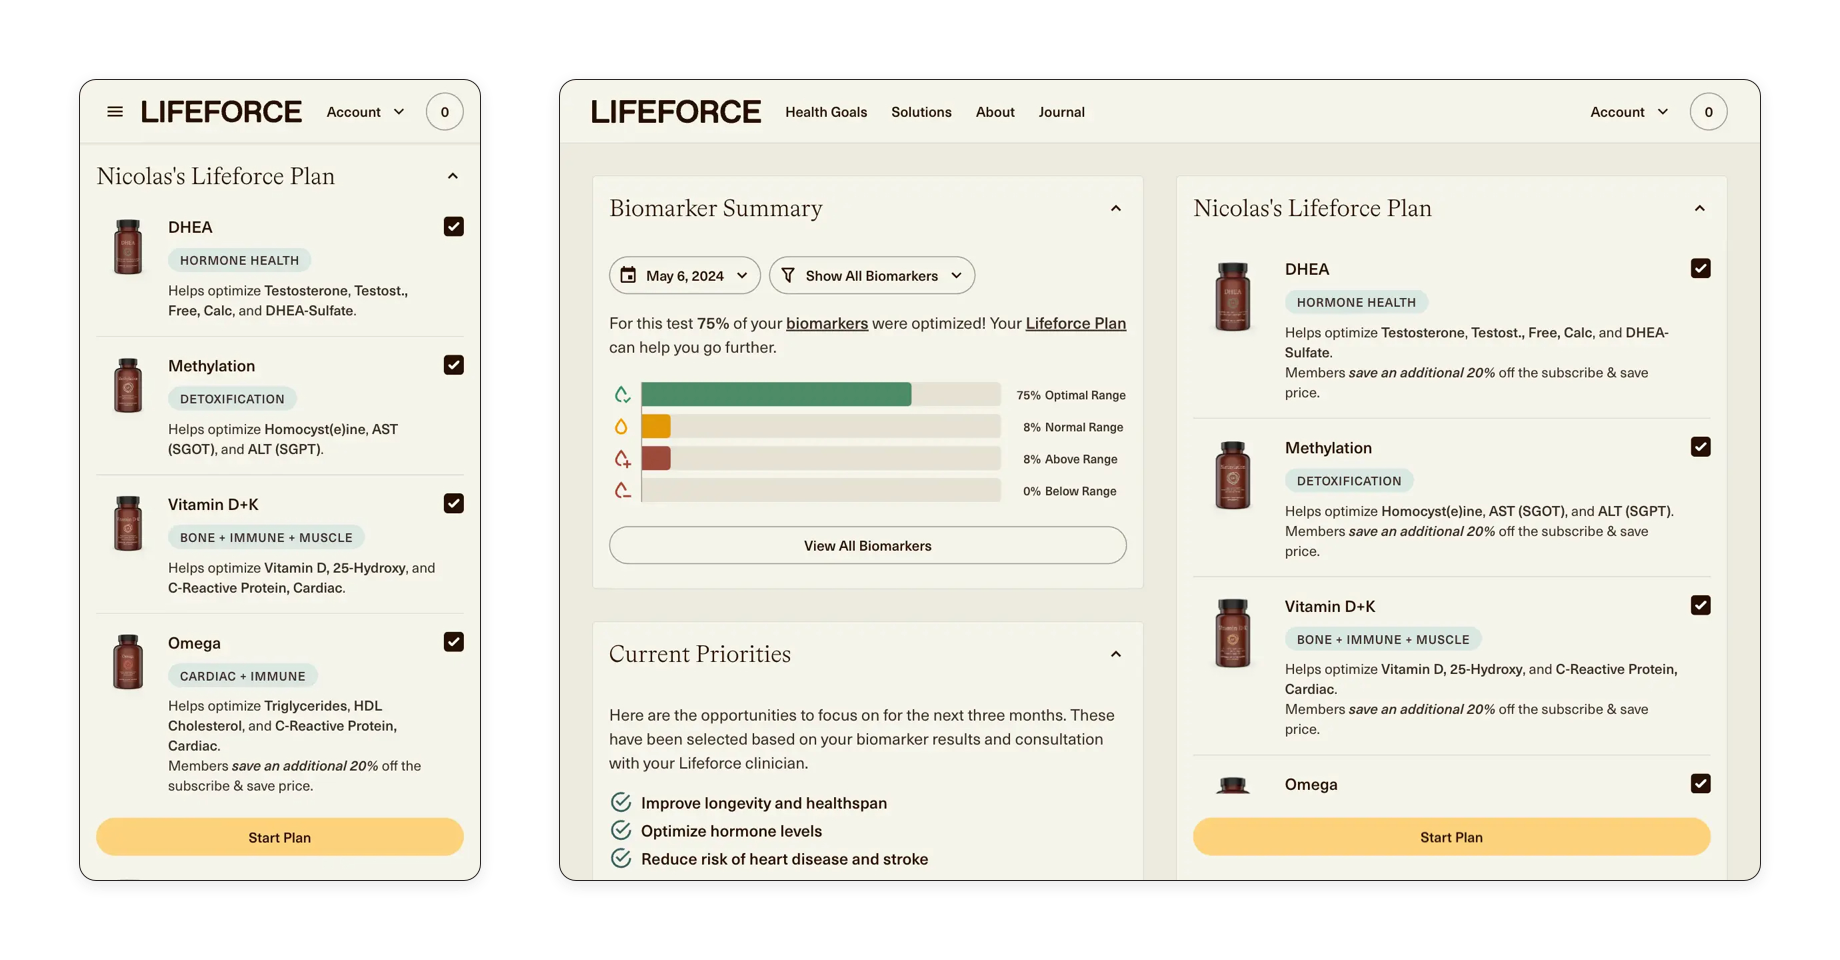Click checkmark icon beside Improve longevity and healthspan
The height and width of the screenshot is (960, 1840).
[621, 803]
